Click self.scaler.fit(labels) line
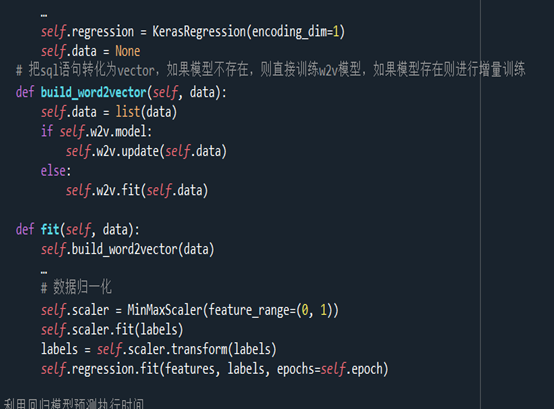Image resolution: width=554 pixels, height=409 pixels. (x=112, y=330)
